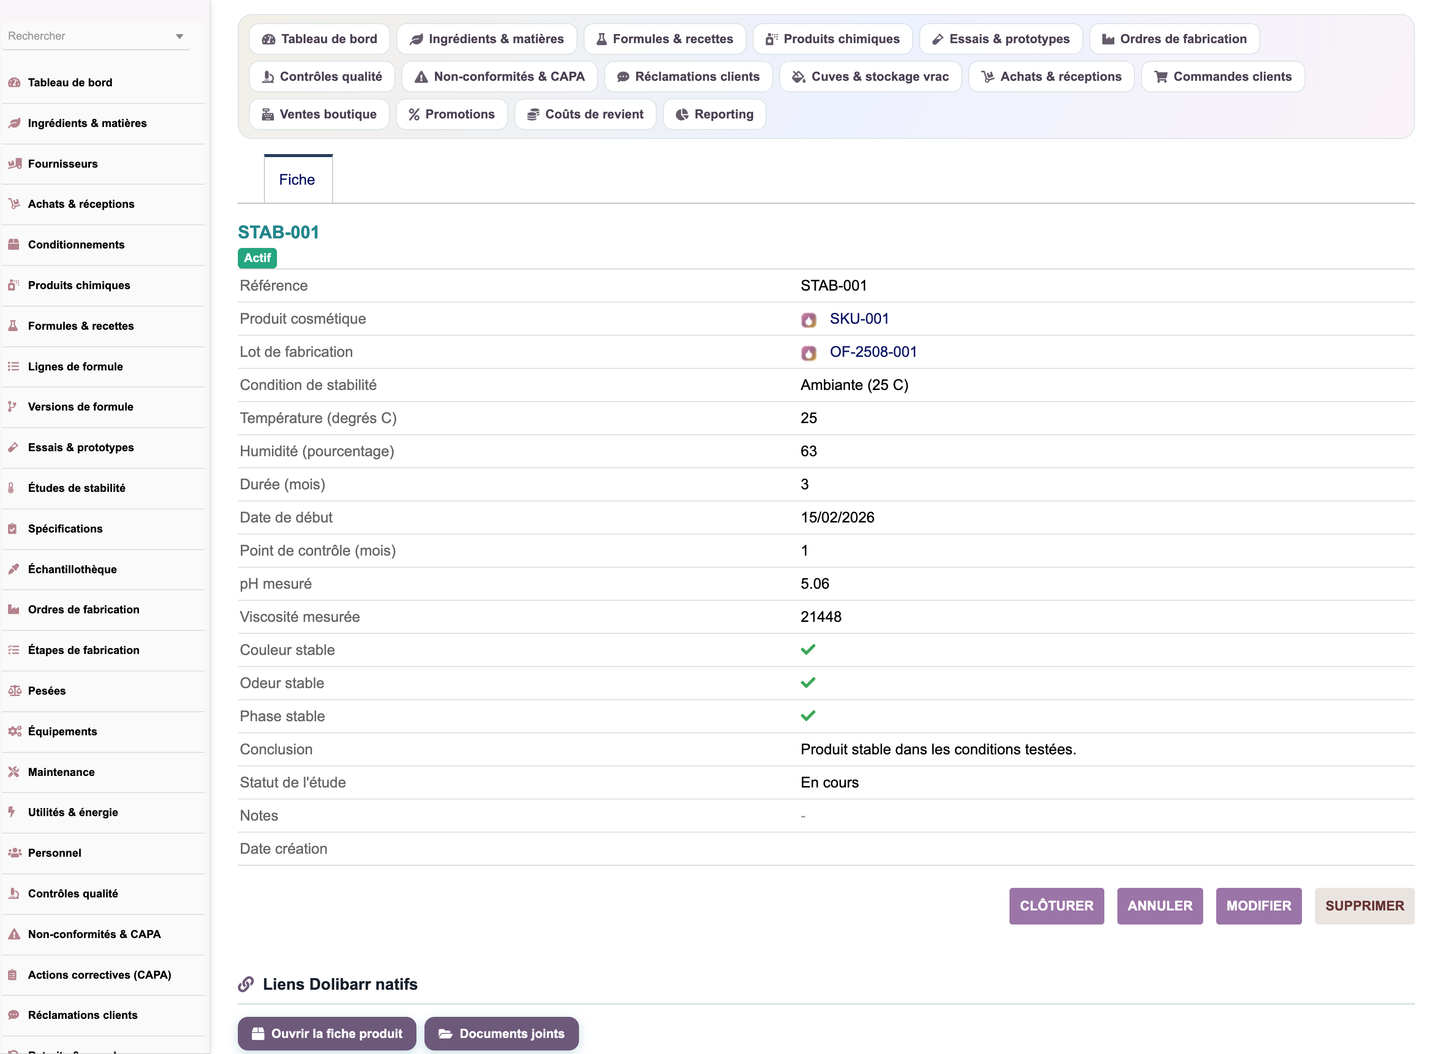Open Essais & prototypes in sidebar
This screenshot has width=1445, height=1054.
coord(81,448)
